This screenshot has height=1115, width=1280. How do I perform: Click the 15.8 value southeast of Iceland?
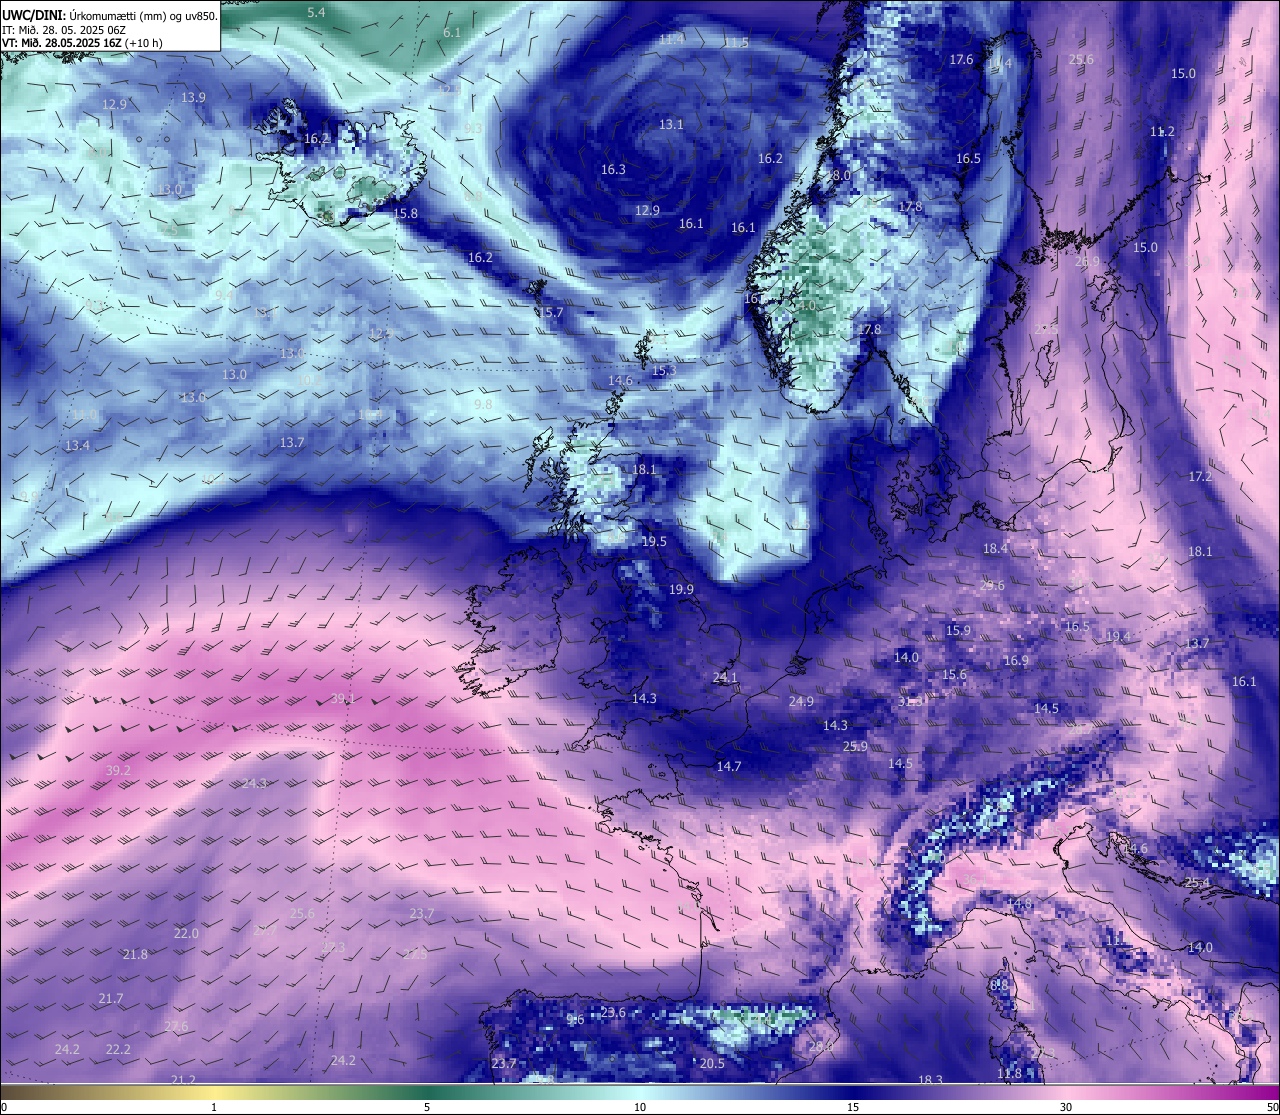click(x=405, y=213)
